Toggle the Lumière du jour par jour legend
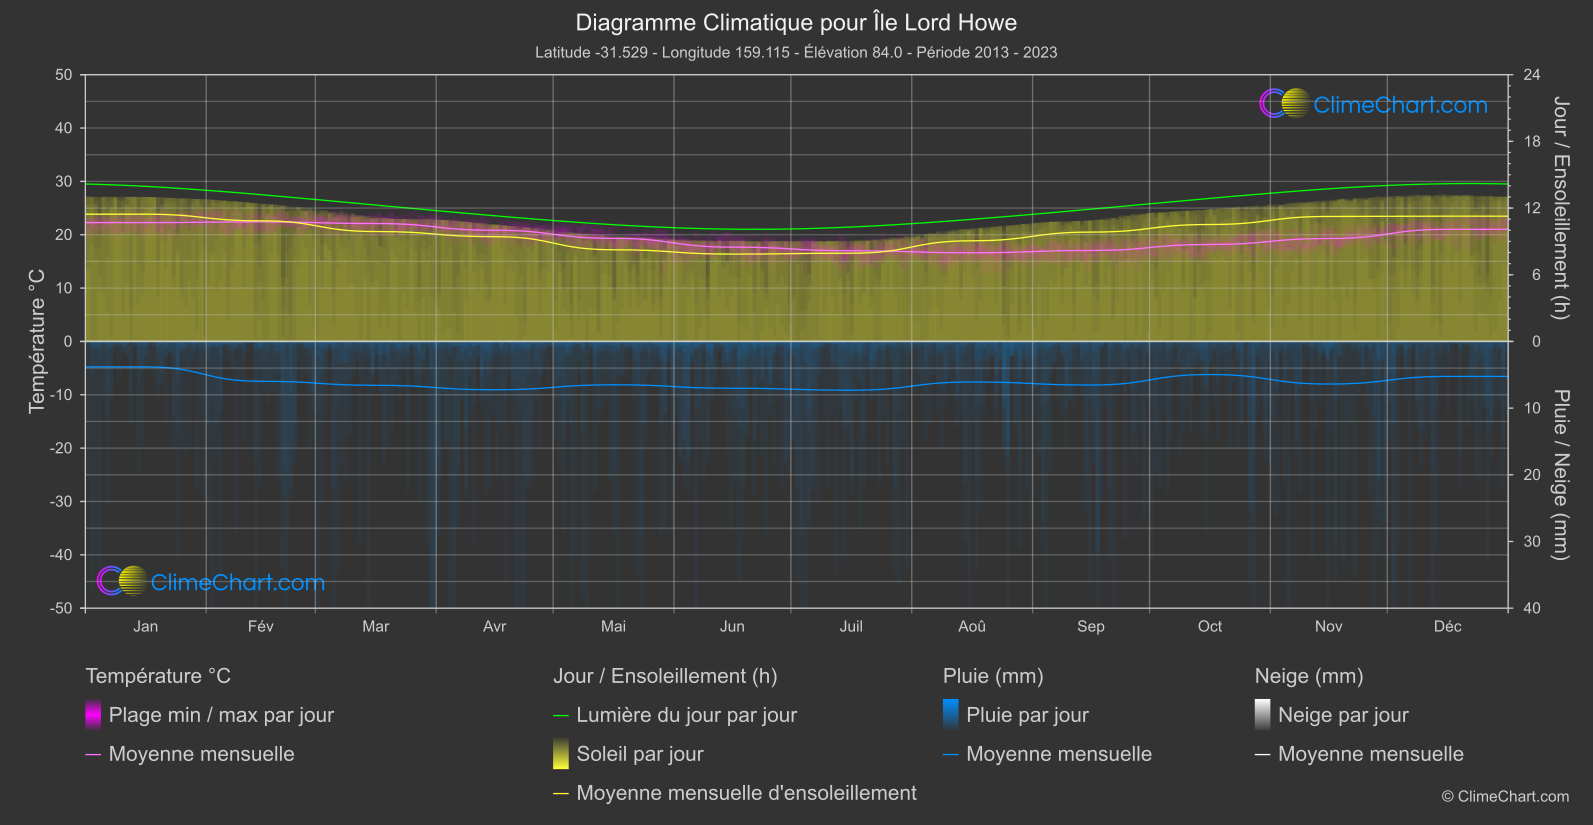 (x=675, y=715)
